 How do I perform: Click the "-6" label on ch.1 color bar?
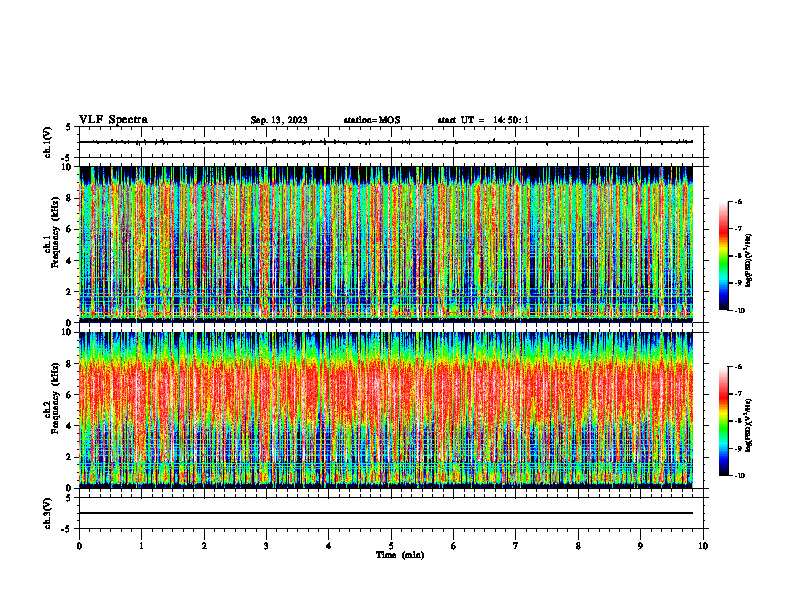point(738,201)
